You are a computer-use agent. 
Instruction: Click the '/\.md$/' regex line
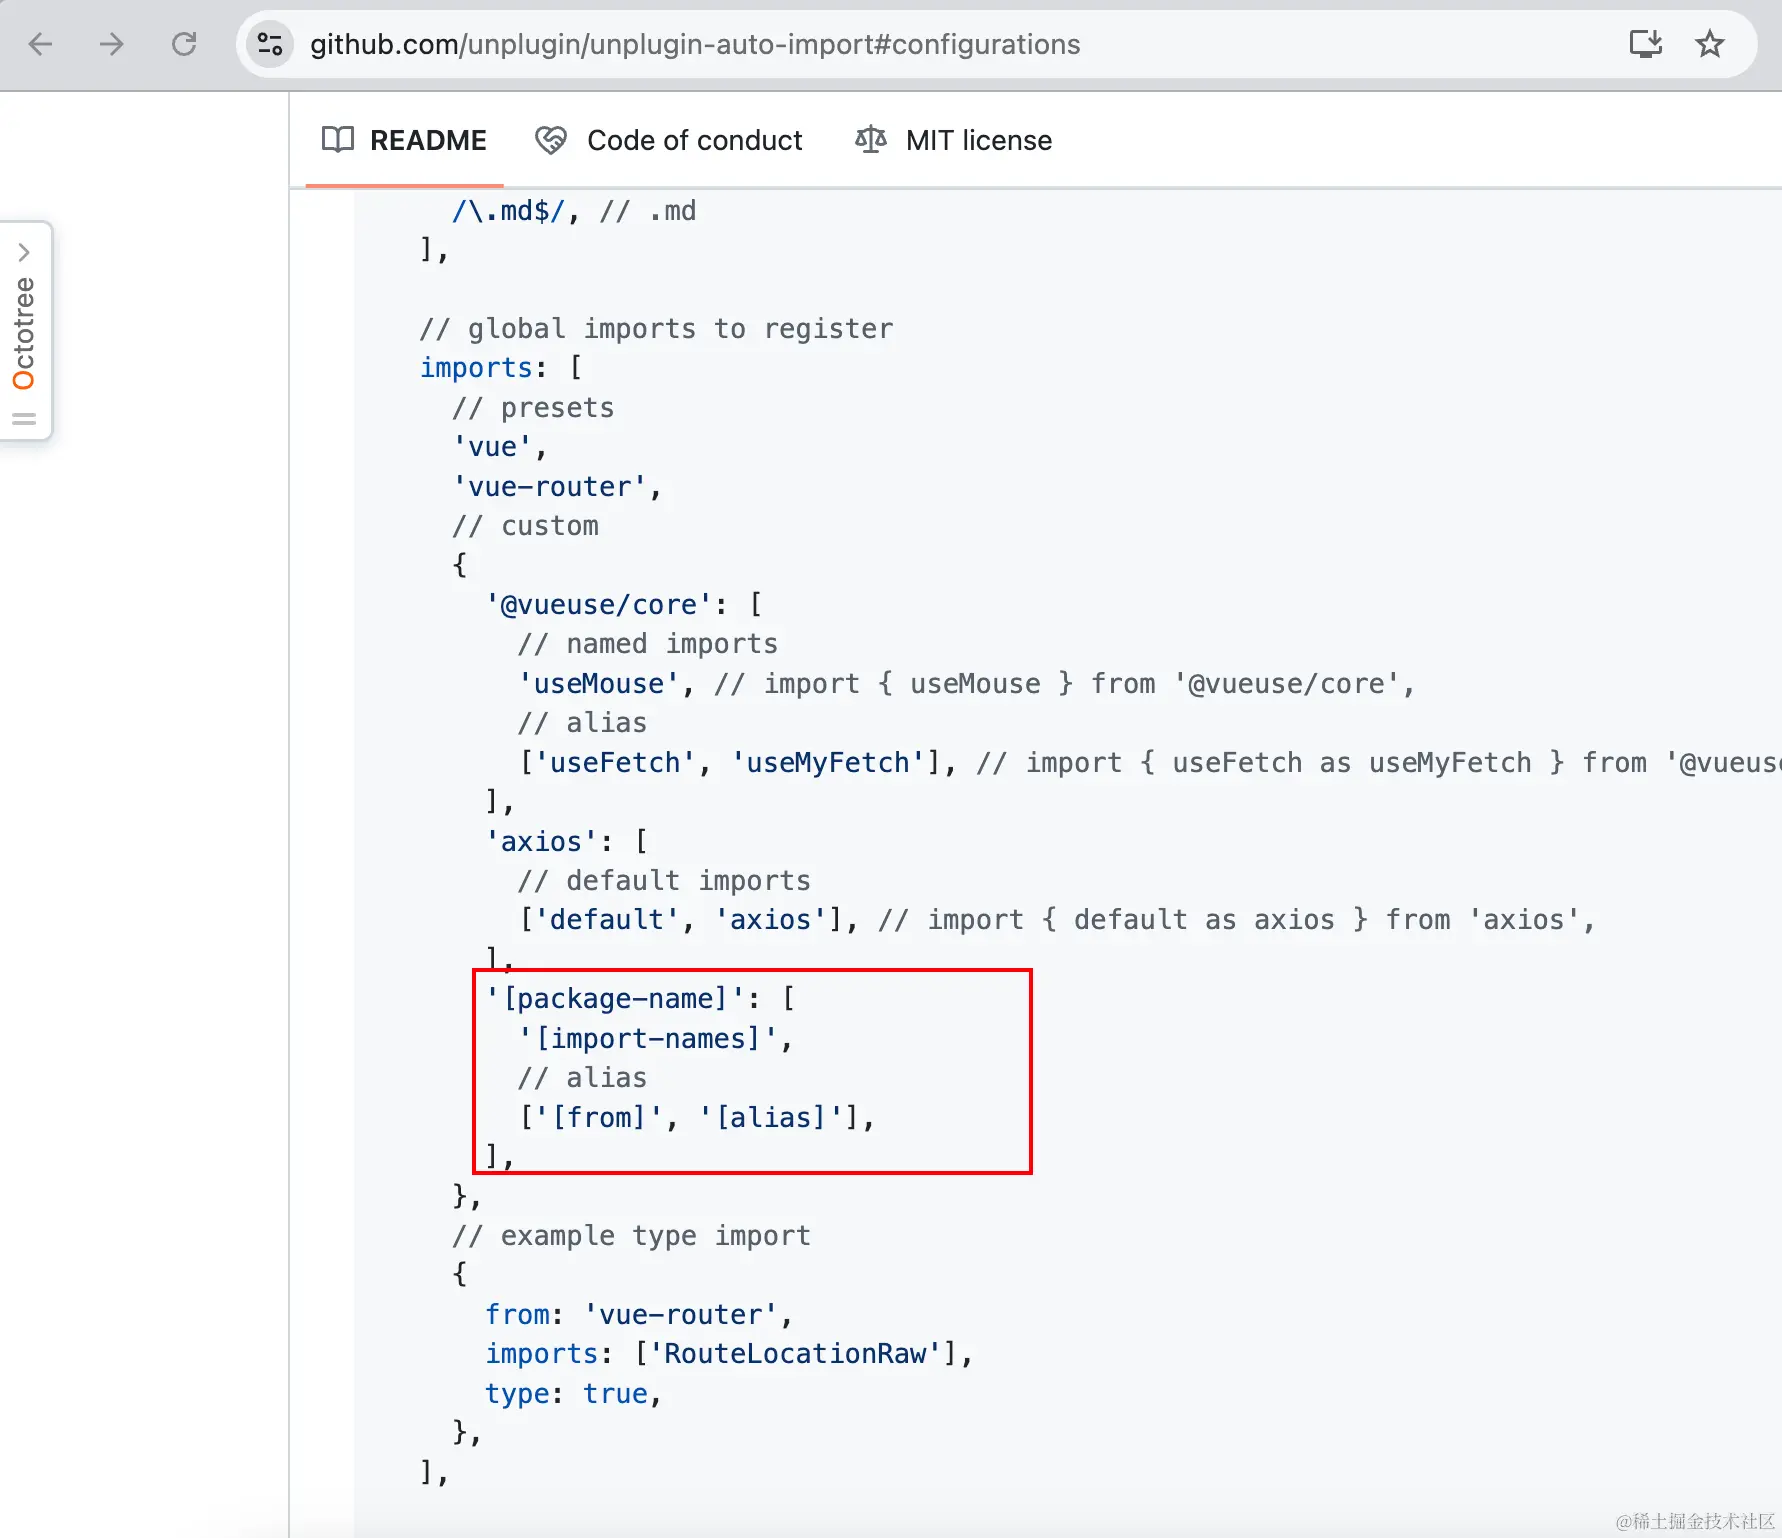pos(574,211)
